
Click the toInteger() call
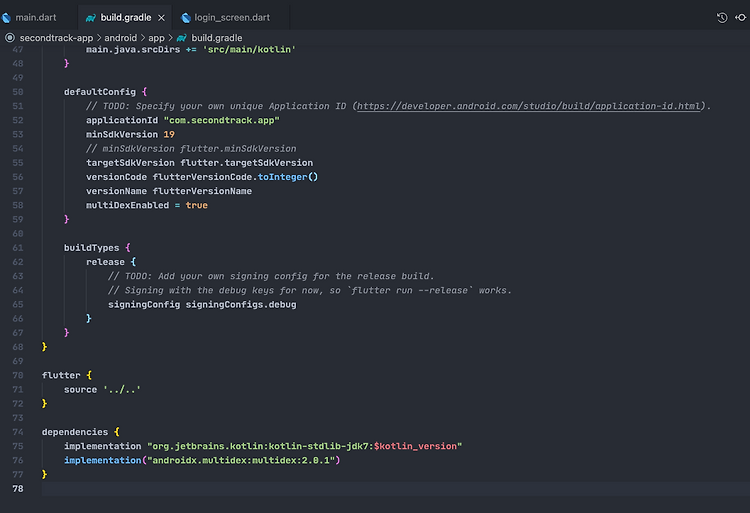[x=288, y=177]
